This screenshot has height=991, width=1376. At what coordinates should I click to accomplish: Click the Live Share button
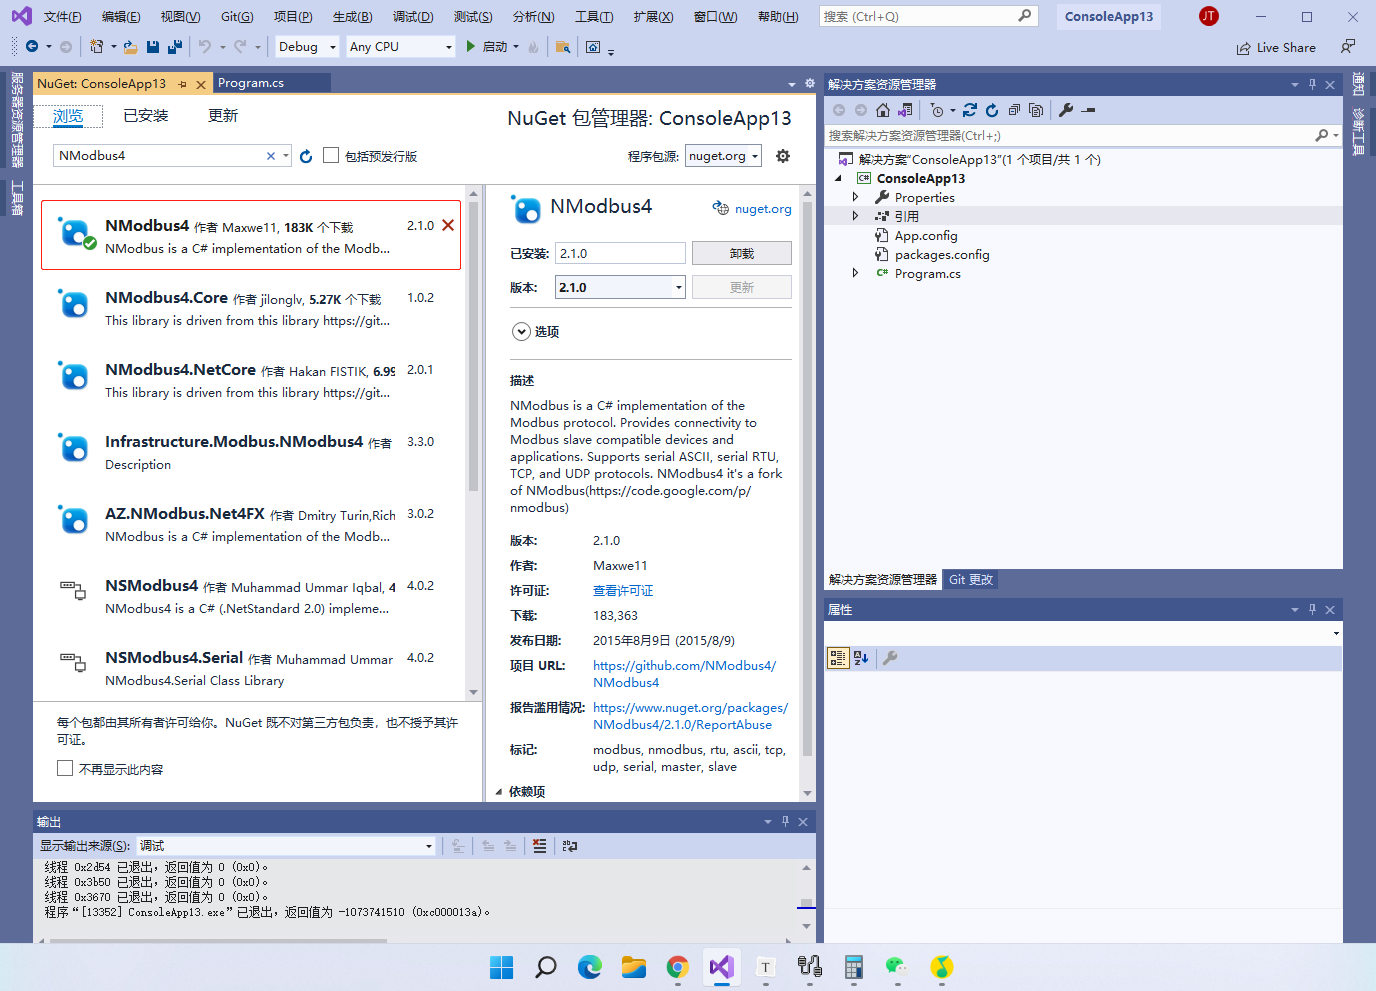1276,48
